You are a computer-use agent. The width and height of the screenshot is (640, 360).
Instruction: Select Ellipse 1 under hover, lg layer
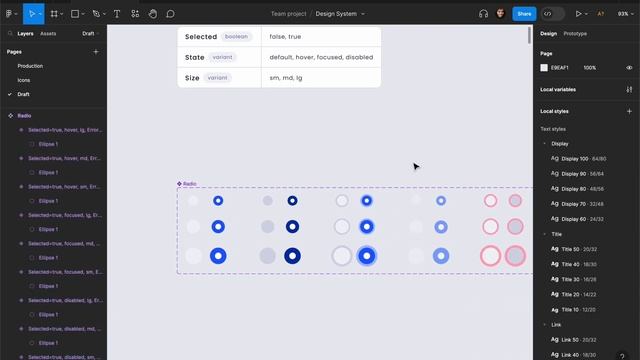[48, 144]
